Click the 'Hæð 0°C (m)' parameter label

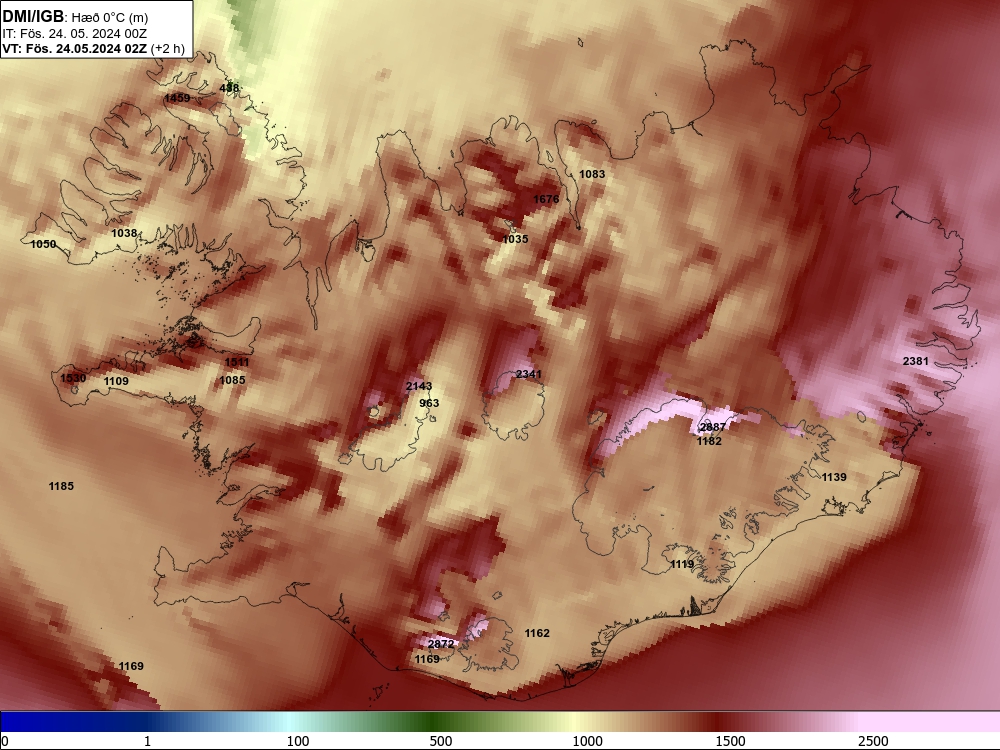tap(108, 17)
